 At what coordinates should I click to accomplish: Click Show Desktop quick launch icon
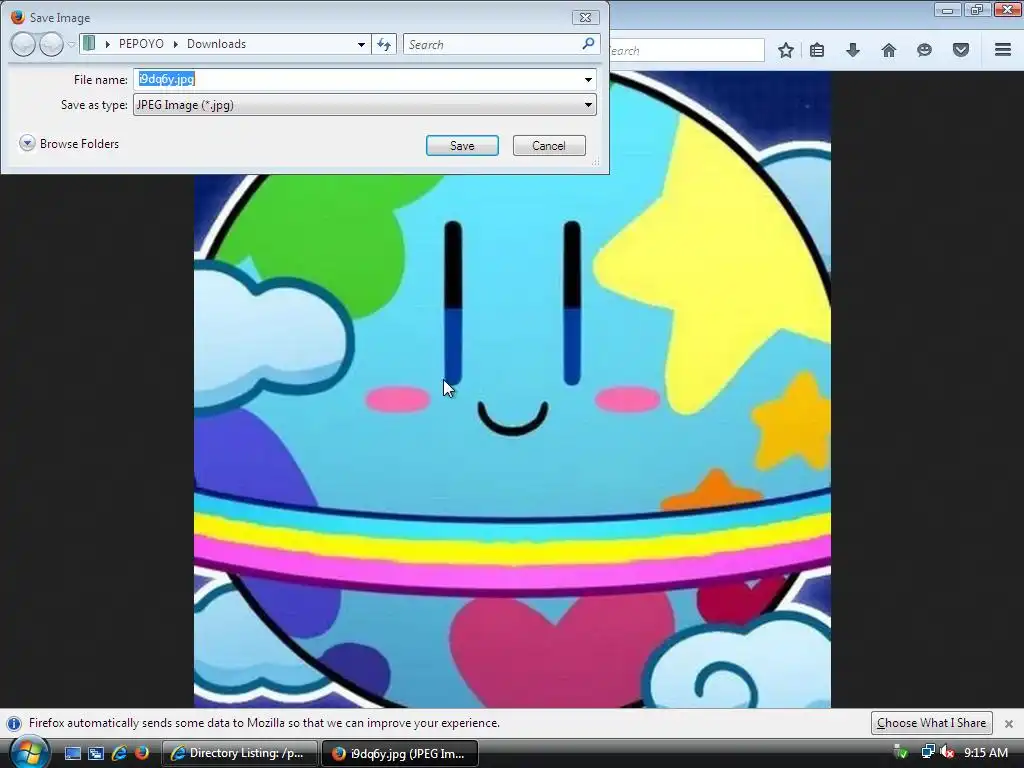coord(72,754)
